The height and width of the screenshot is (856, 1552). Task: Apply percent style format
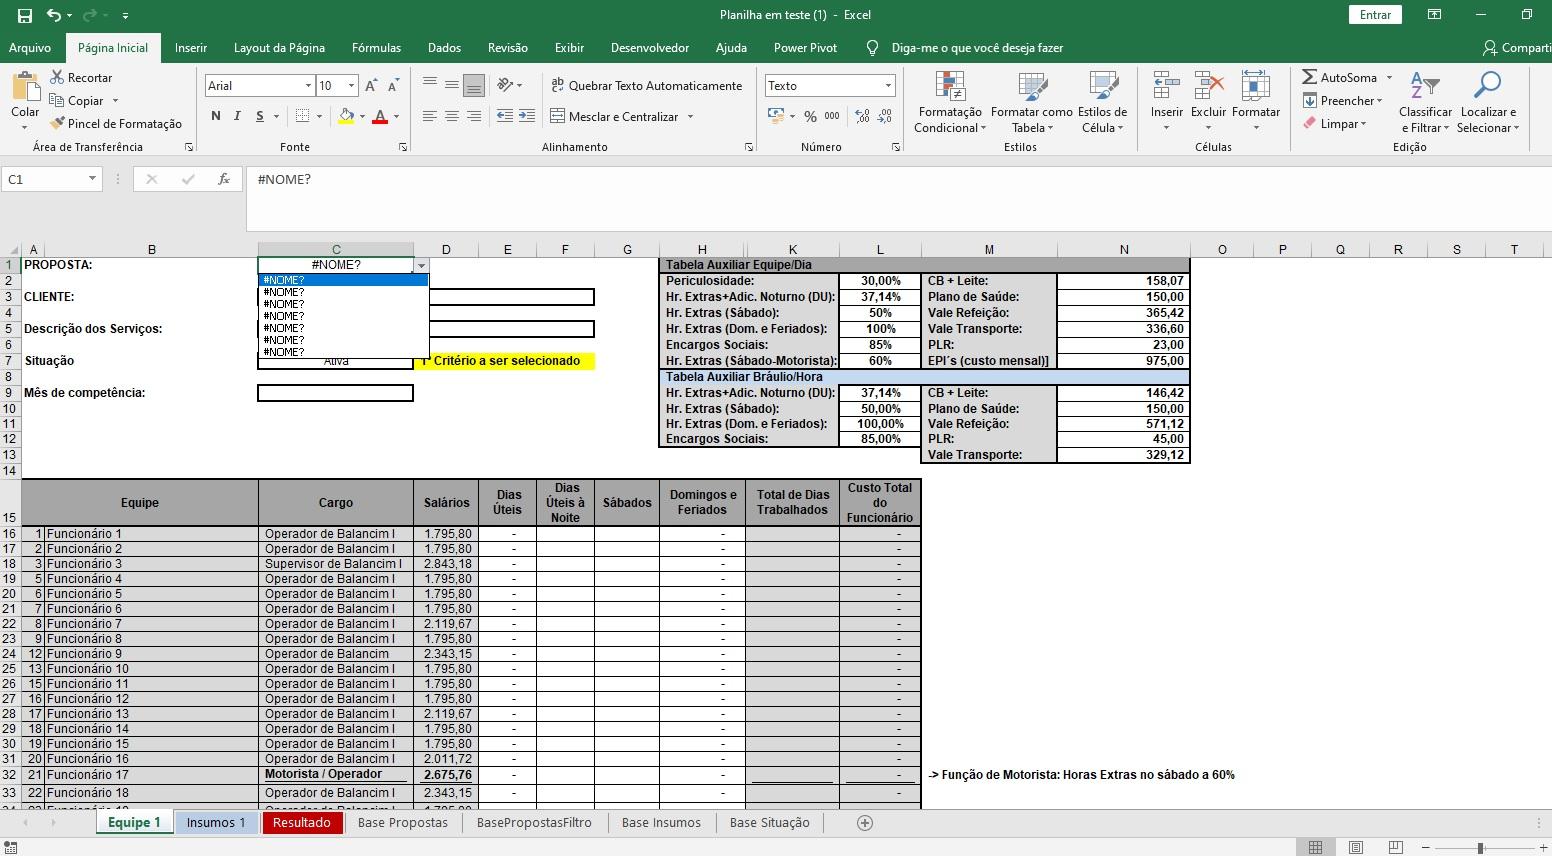pyautogui.click(x=810, y=116)
